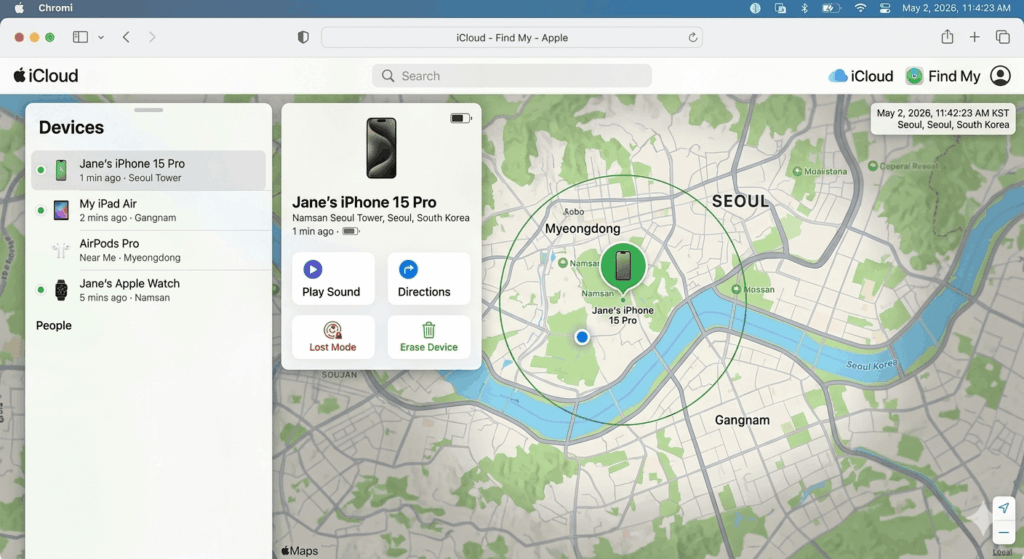Viewport: 1024px width, 559px height.
Task: Click the Devices heading
Action: 71,127
